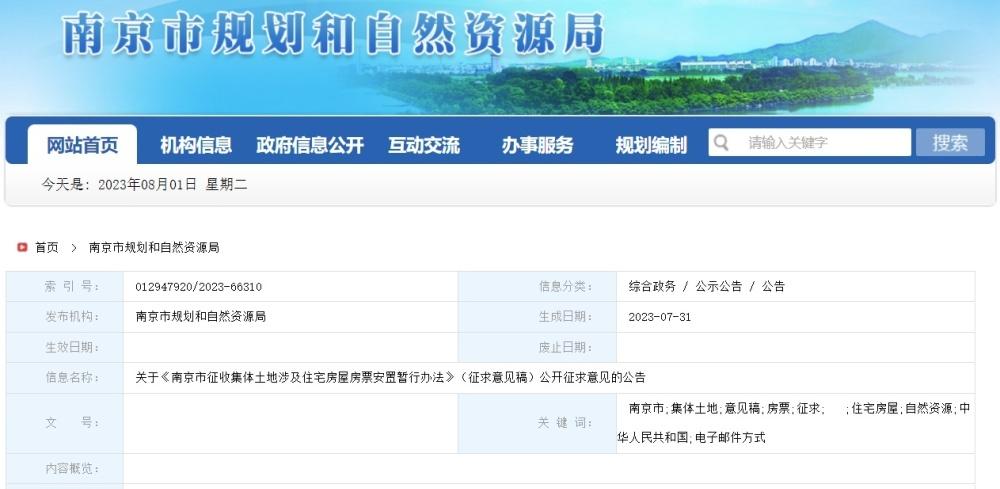Click the search magnifier icon
Image resolution: width=1000 pixels, height=489 pixels.
point(721,142)
